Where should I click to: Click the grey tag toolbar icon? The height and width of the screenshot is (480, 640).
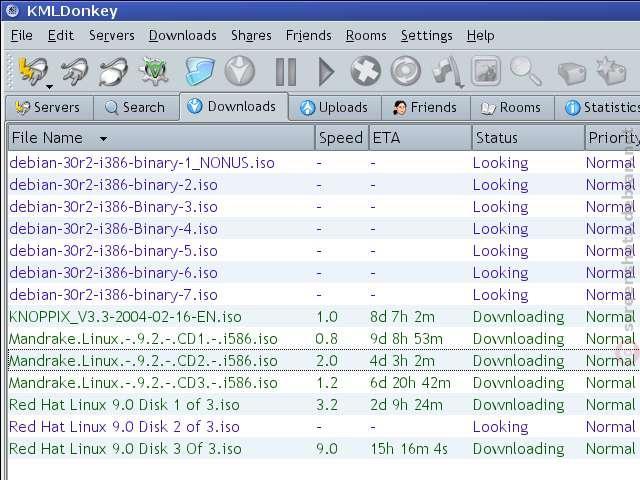572,73
